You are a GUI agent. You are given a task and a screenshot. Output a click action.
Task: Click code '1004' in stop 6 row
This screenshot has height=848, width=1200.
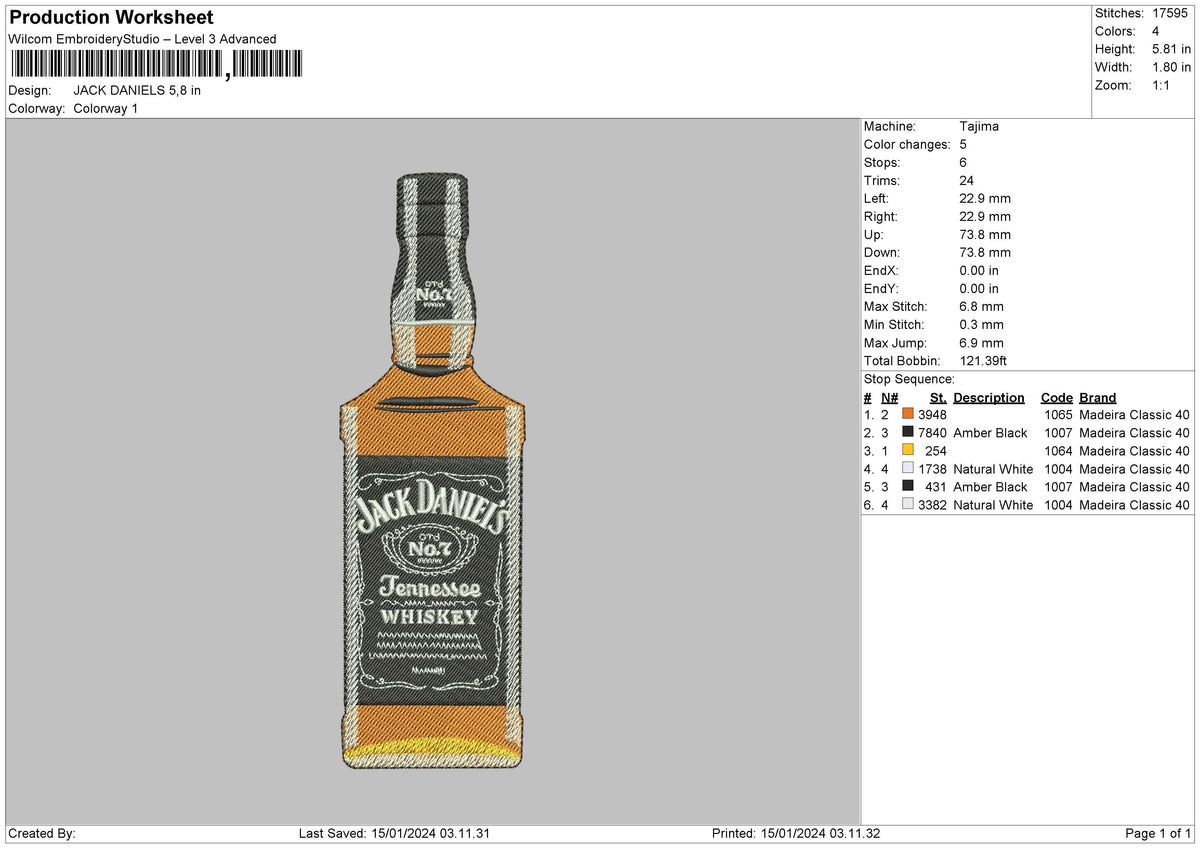pyautogui.click(x=1058, y=504)
